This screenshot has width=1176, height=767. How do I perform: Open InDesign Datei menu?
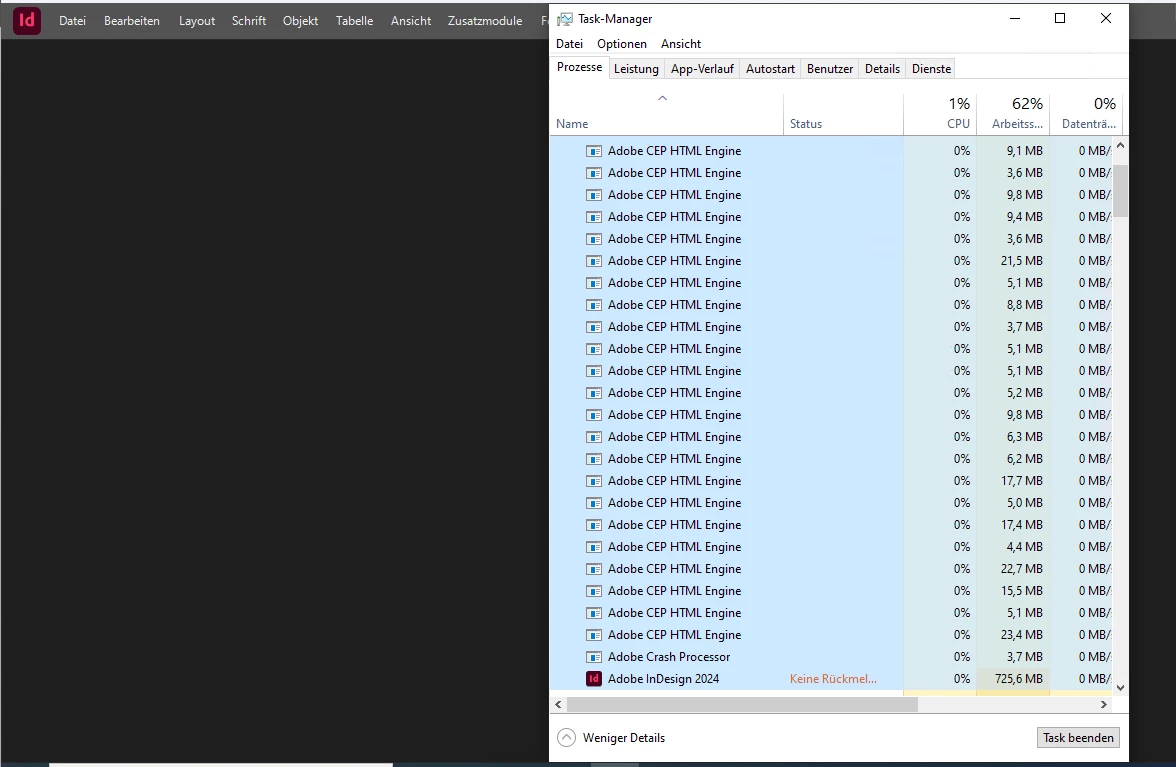click(72, 21)
